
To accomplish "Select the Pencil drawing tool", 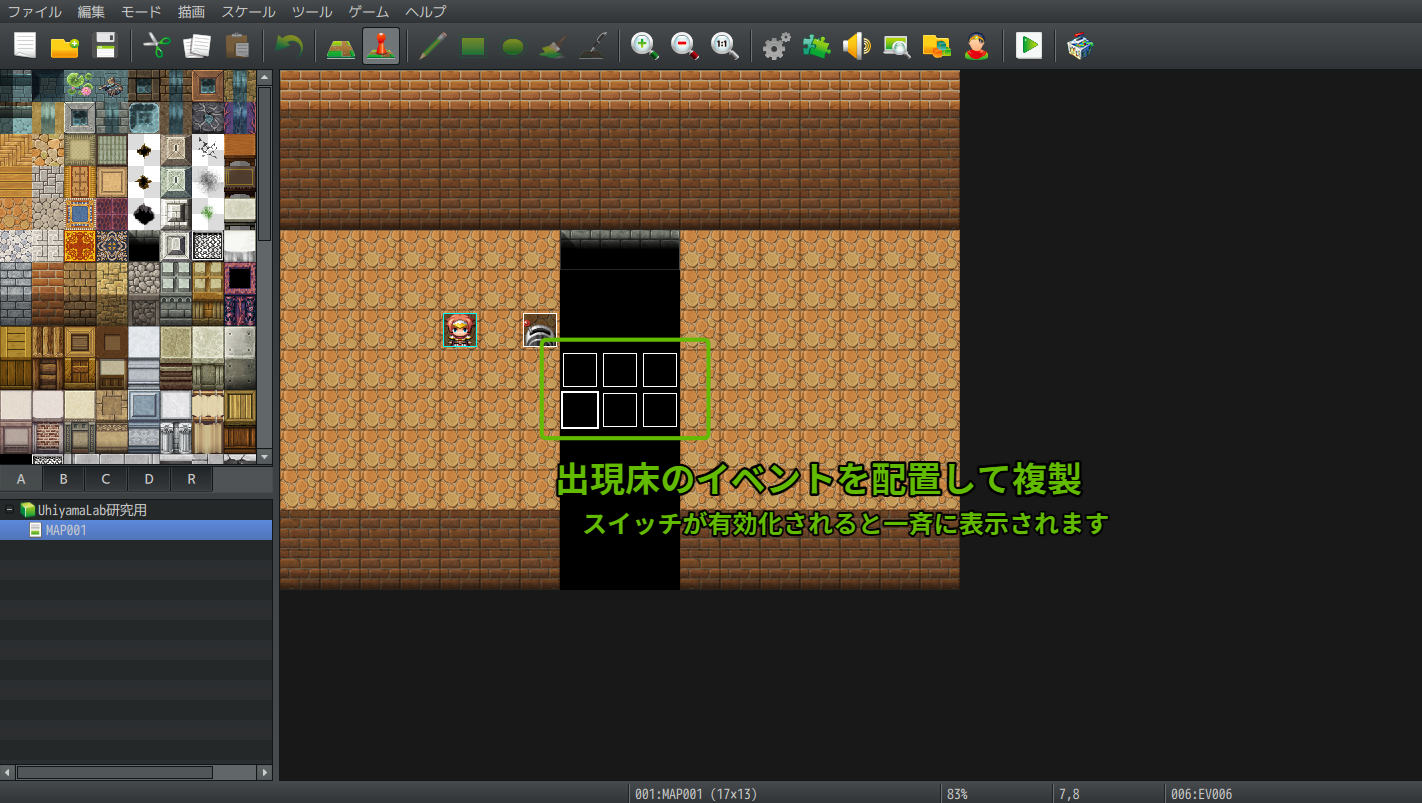I will tap(433, 46).
